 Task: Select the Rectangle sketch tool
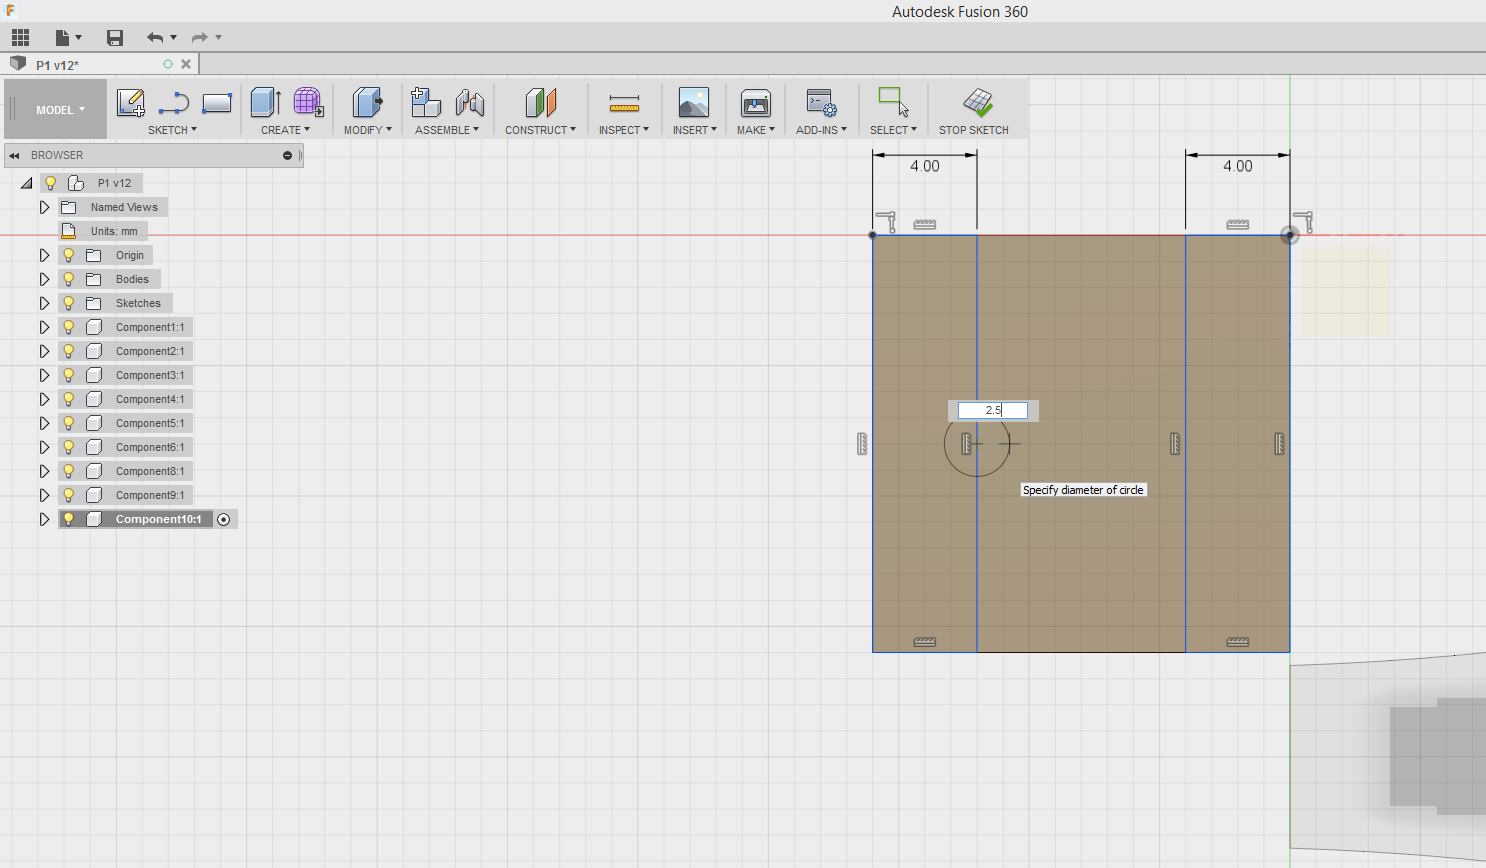(217, 103)
